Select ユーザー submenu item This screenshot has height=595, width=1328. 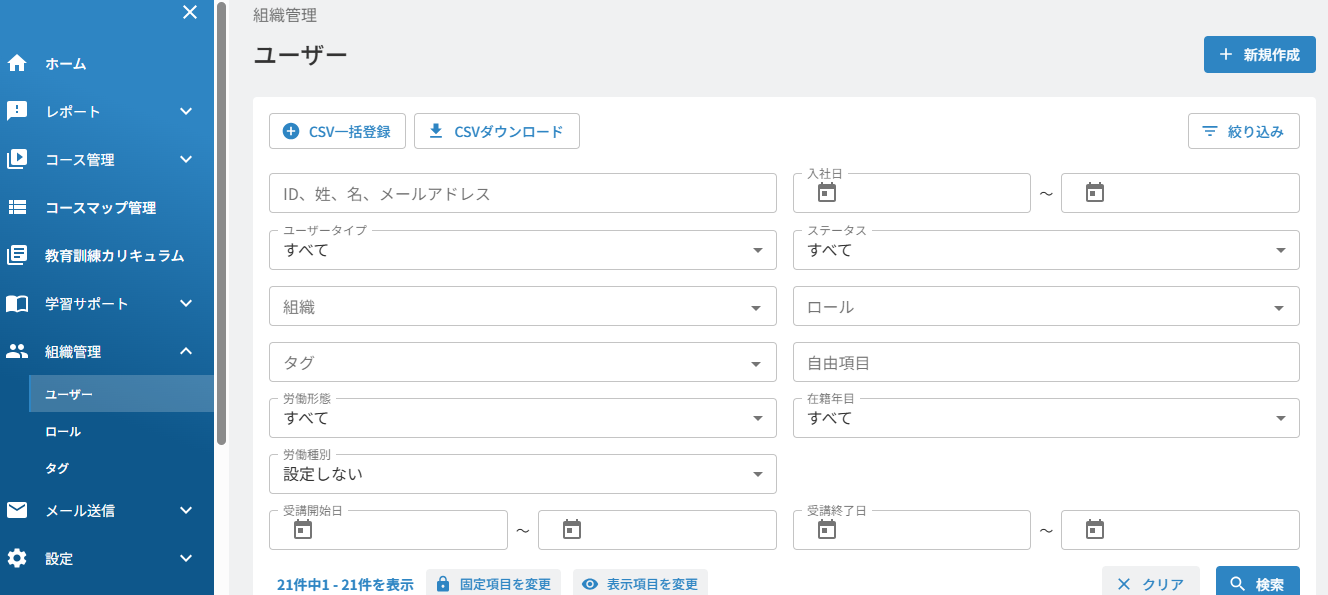pos(122,394)
